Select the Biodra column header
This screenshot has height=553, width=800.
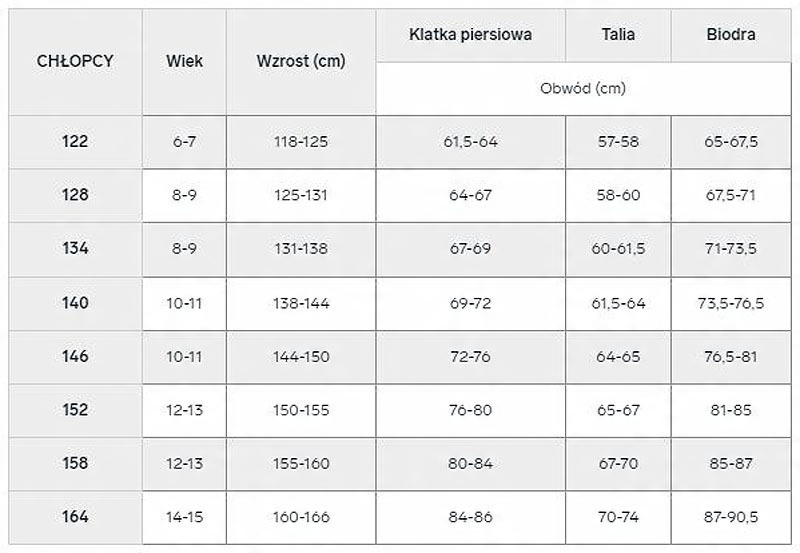pyautogui.click(x=730, y=35)
